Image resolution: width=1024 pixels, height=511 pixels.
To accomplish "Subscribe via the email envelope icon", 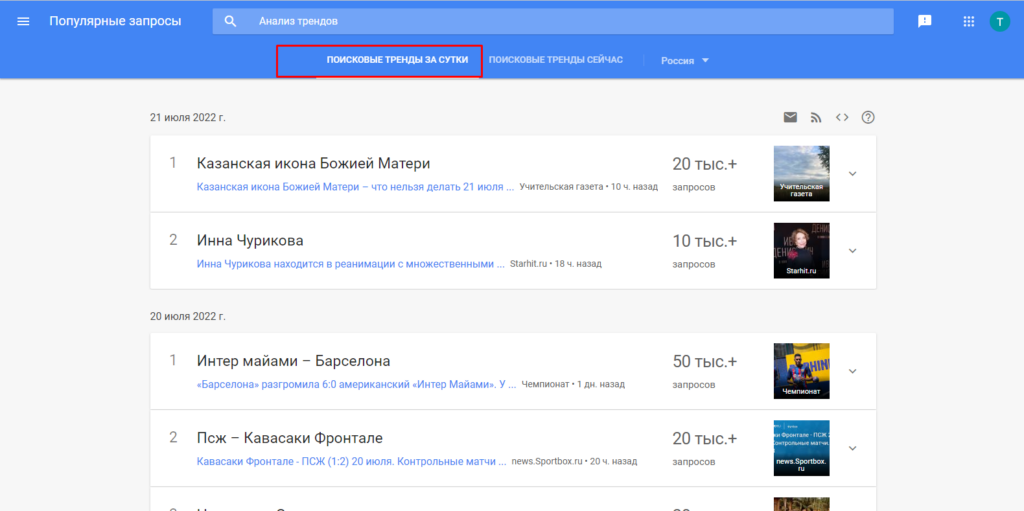I will (790, 117).
